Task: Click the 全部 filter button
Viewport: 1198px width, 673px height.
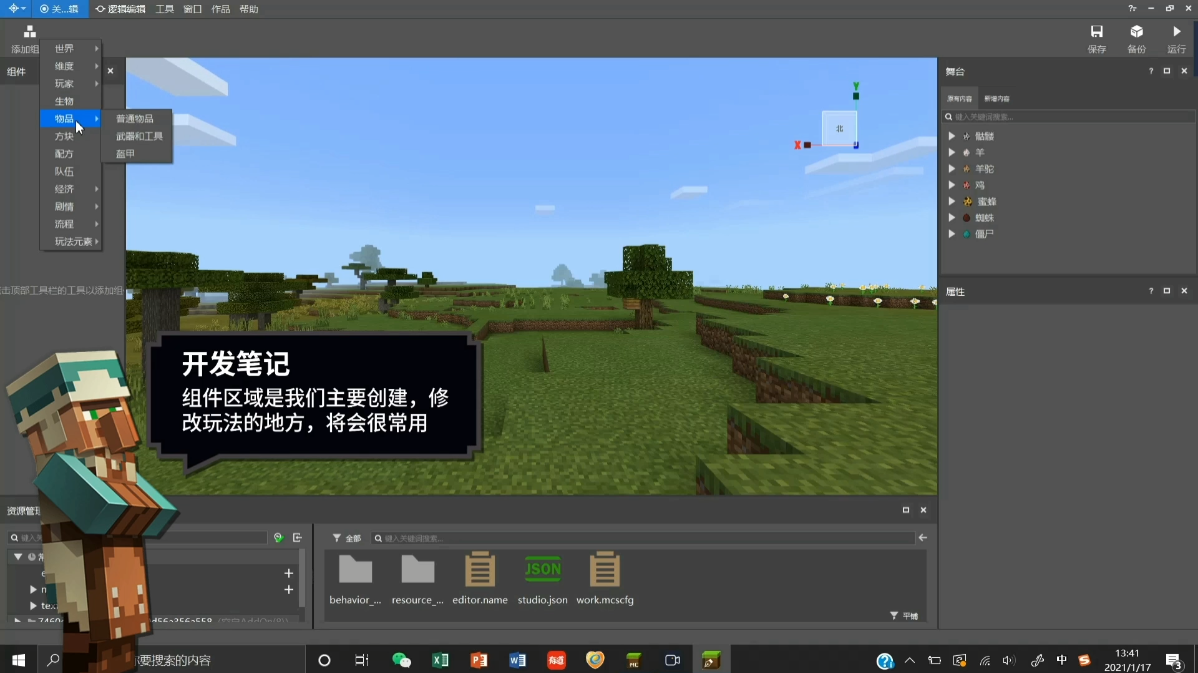Action: pyautogui.click(x=347, y=539)
